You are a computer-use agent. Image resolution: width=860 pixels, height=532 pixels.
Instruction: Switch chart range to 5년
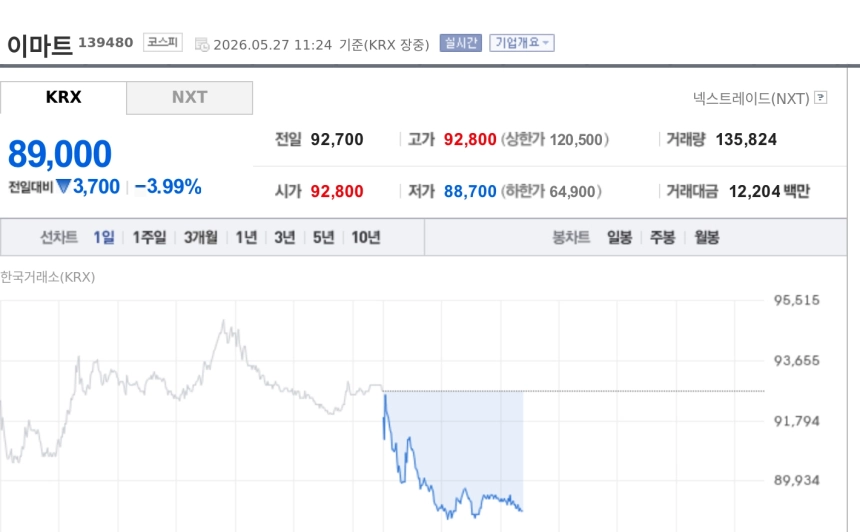coord(324,237)
